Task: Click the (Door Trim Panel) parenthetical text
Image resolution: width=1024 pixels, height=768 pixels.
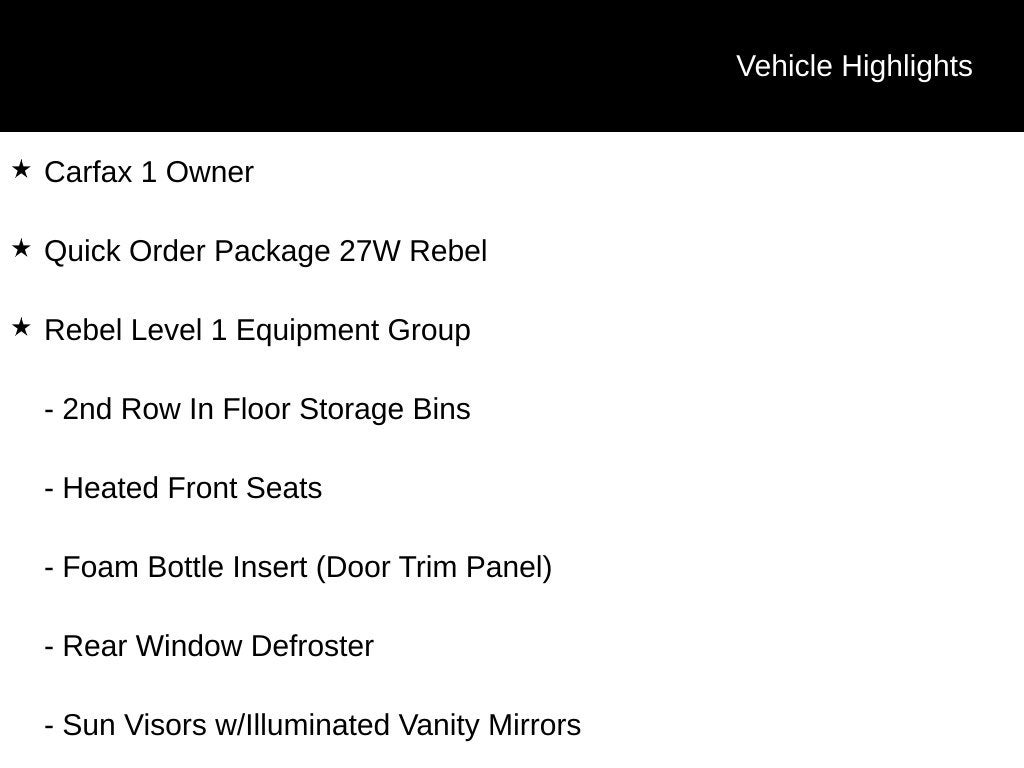Action: coord(434,568)
